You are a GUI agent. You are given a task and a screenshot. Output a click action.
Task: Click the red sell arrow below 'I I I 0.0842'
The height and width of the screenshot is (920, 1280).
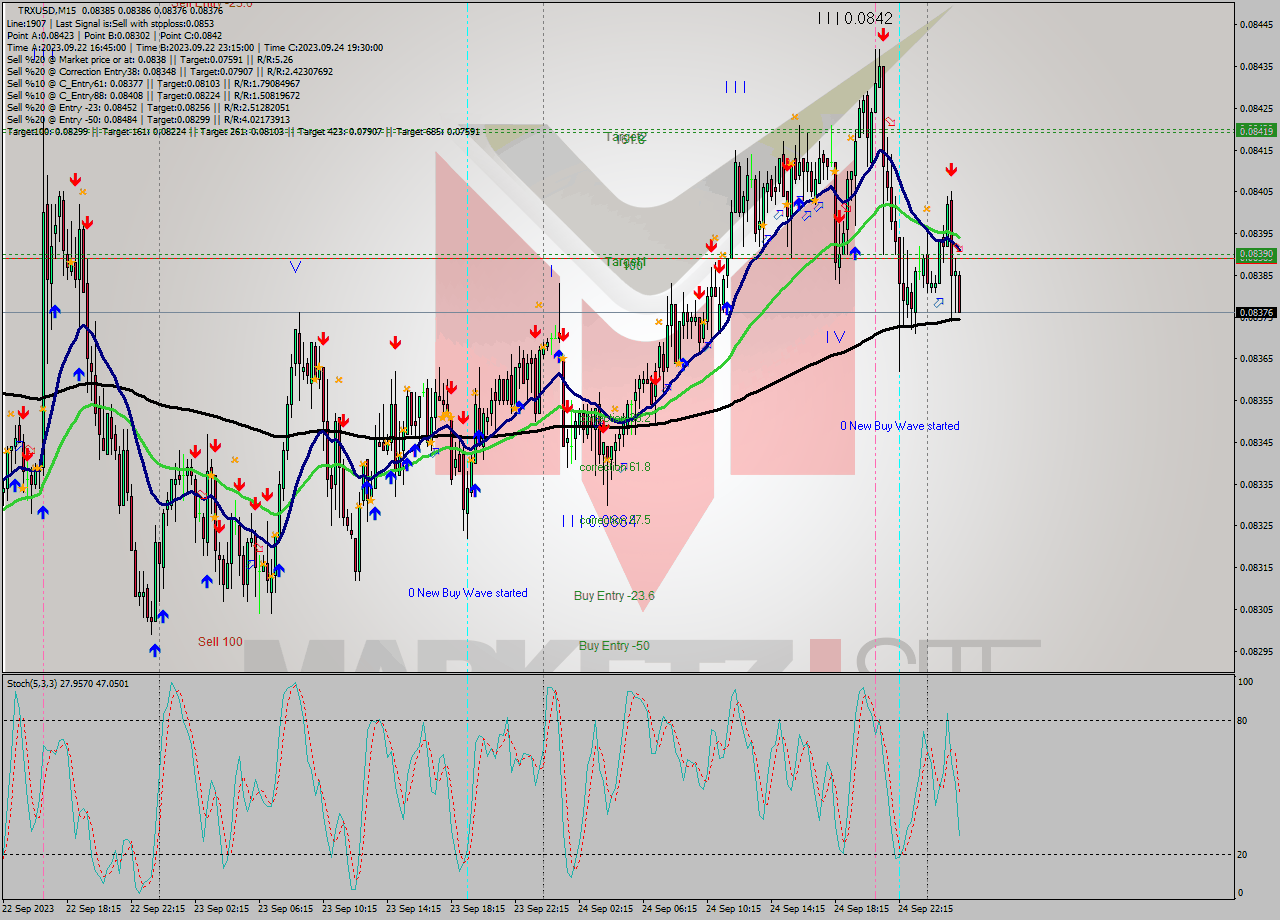pyautogui.click(x=883, y=35)
